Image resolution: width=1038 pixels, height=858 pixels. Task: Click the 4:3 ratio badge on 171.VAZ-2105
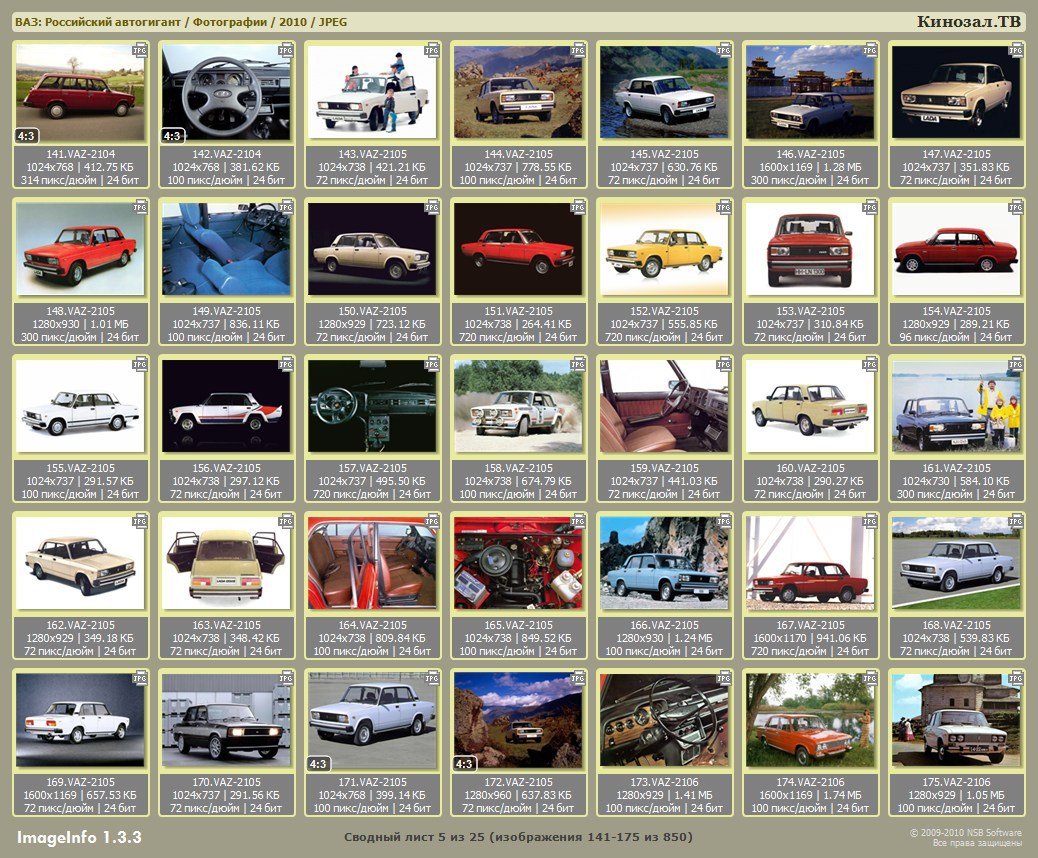click(x=319, y=764)
